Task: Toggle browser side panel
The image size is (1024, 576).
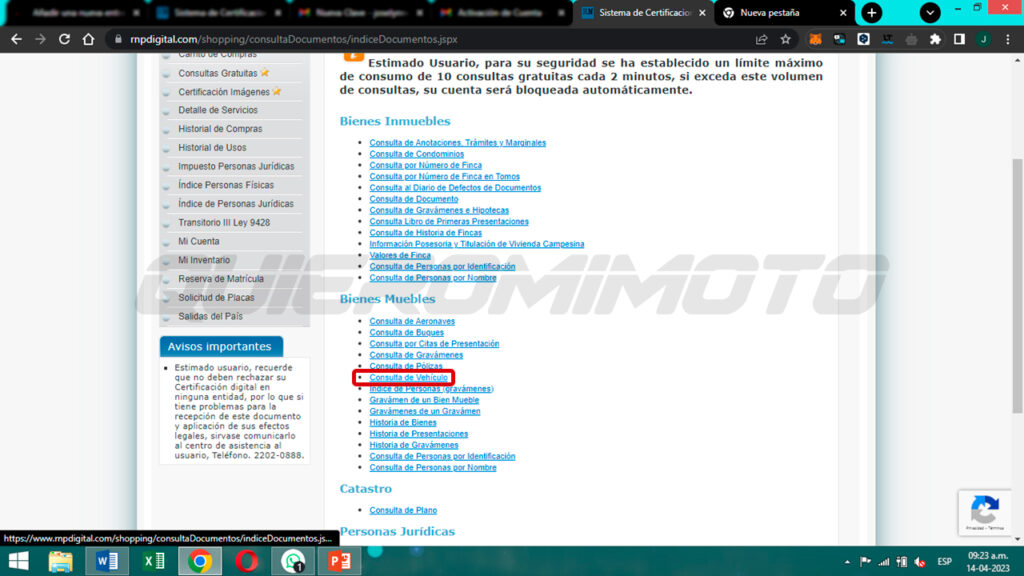Action: pos(959,39)
